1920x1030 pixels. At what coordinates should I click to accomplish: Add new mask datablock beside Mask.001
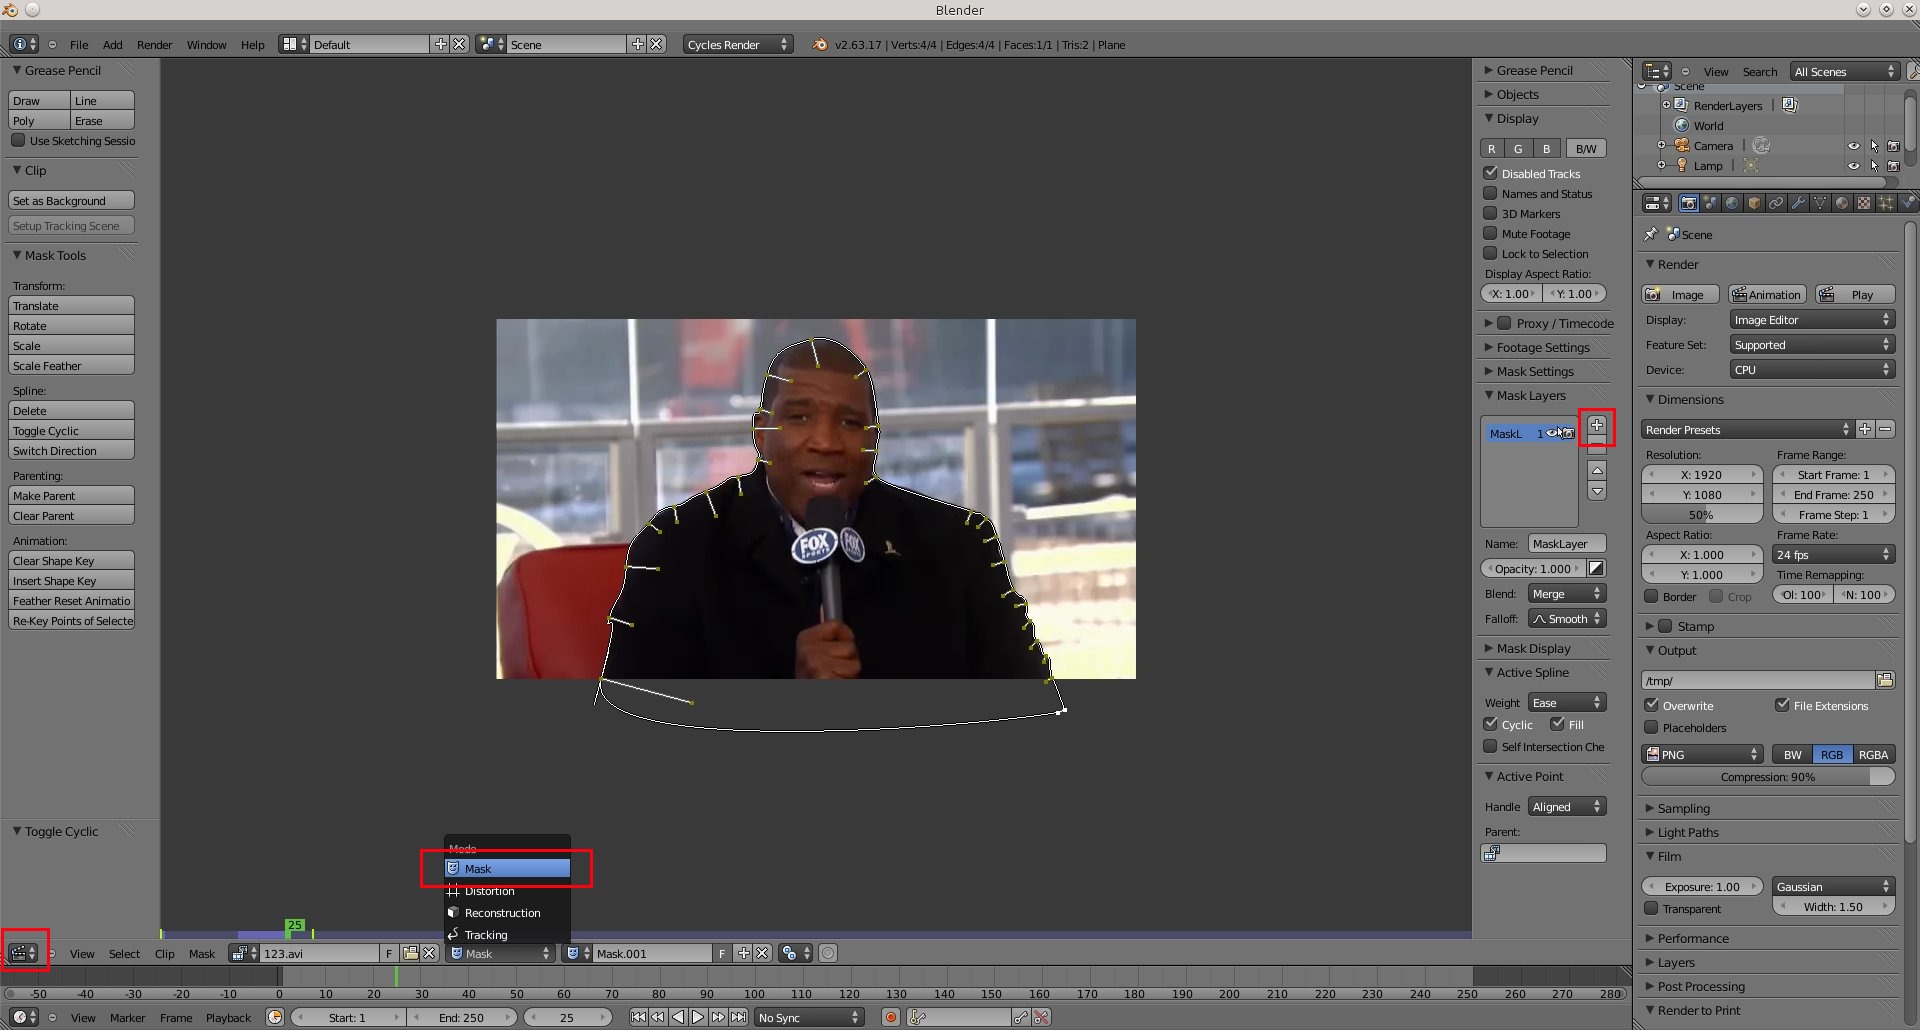[743, 953]
